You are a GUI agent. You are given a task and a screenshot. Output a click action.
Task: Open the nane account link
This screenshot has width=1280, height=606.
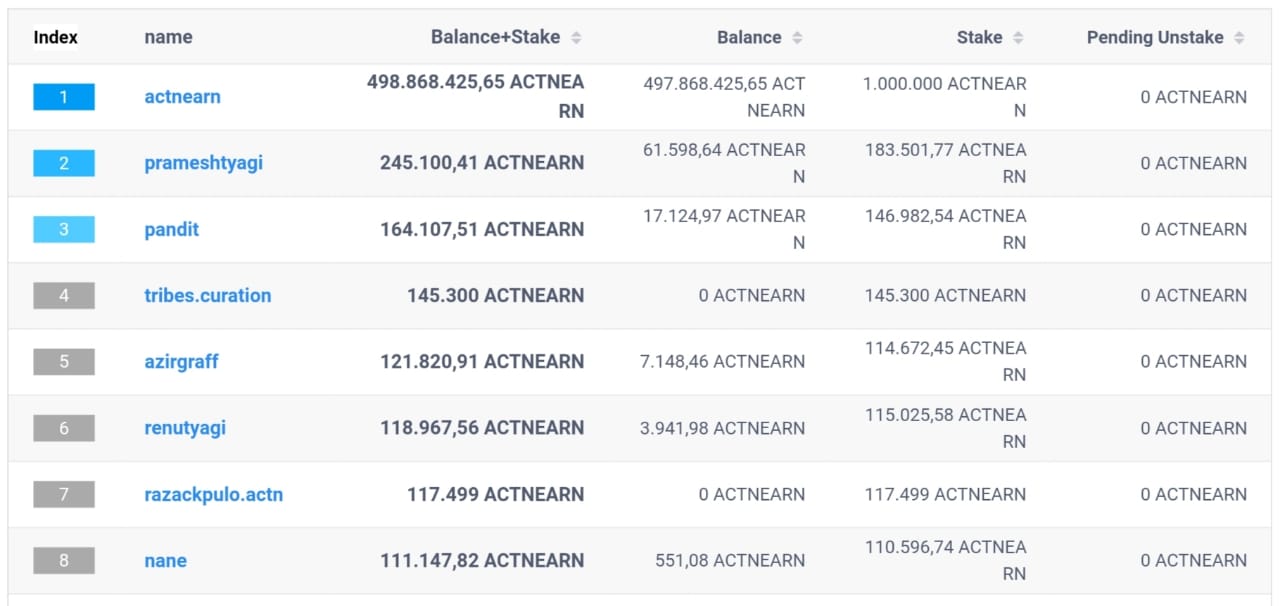165,560
